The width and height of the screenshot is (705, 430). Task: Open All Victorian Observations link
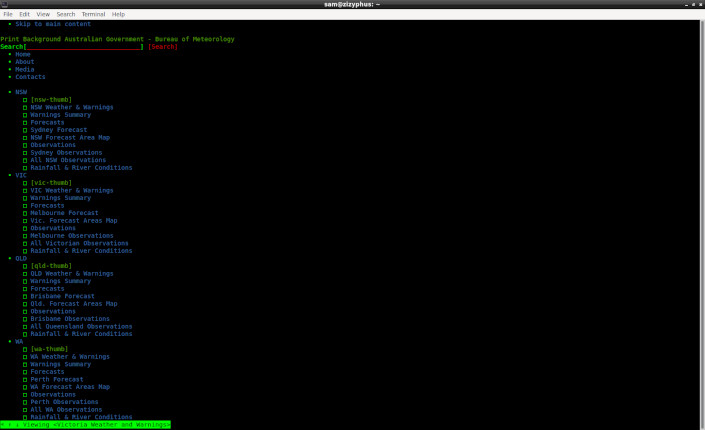pyautogui.click(x=79, y=243)
